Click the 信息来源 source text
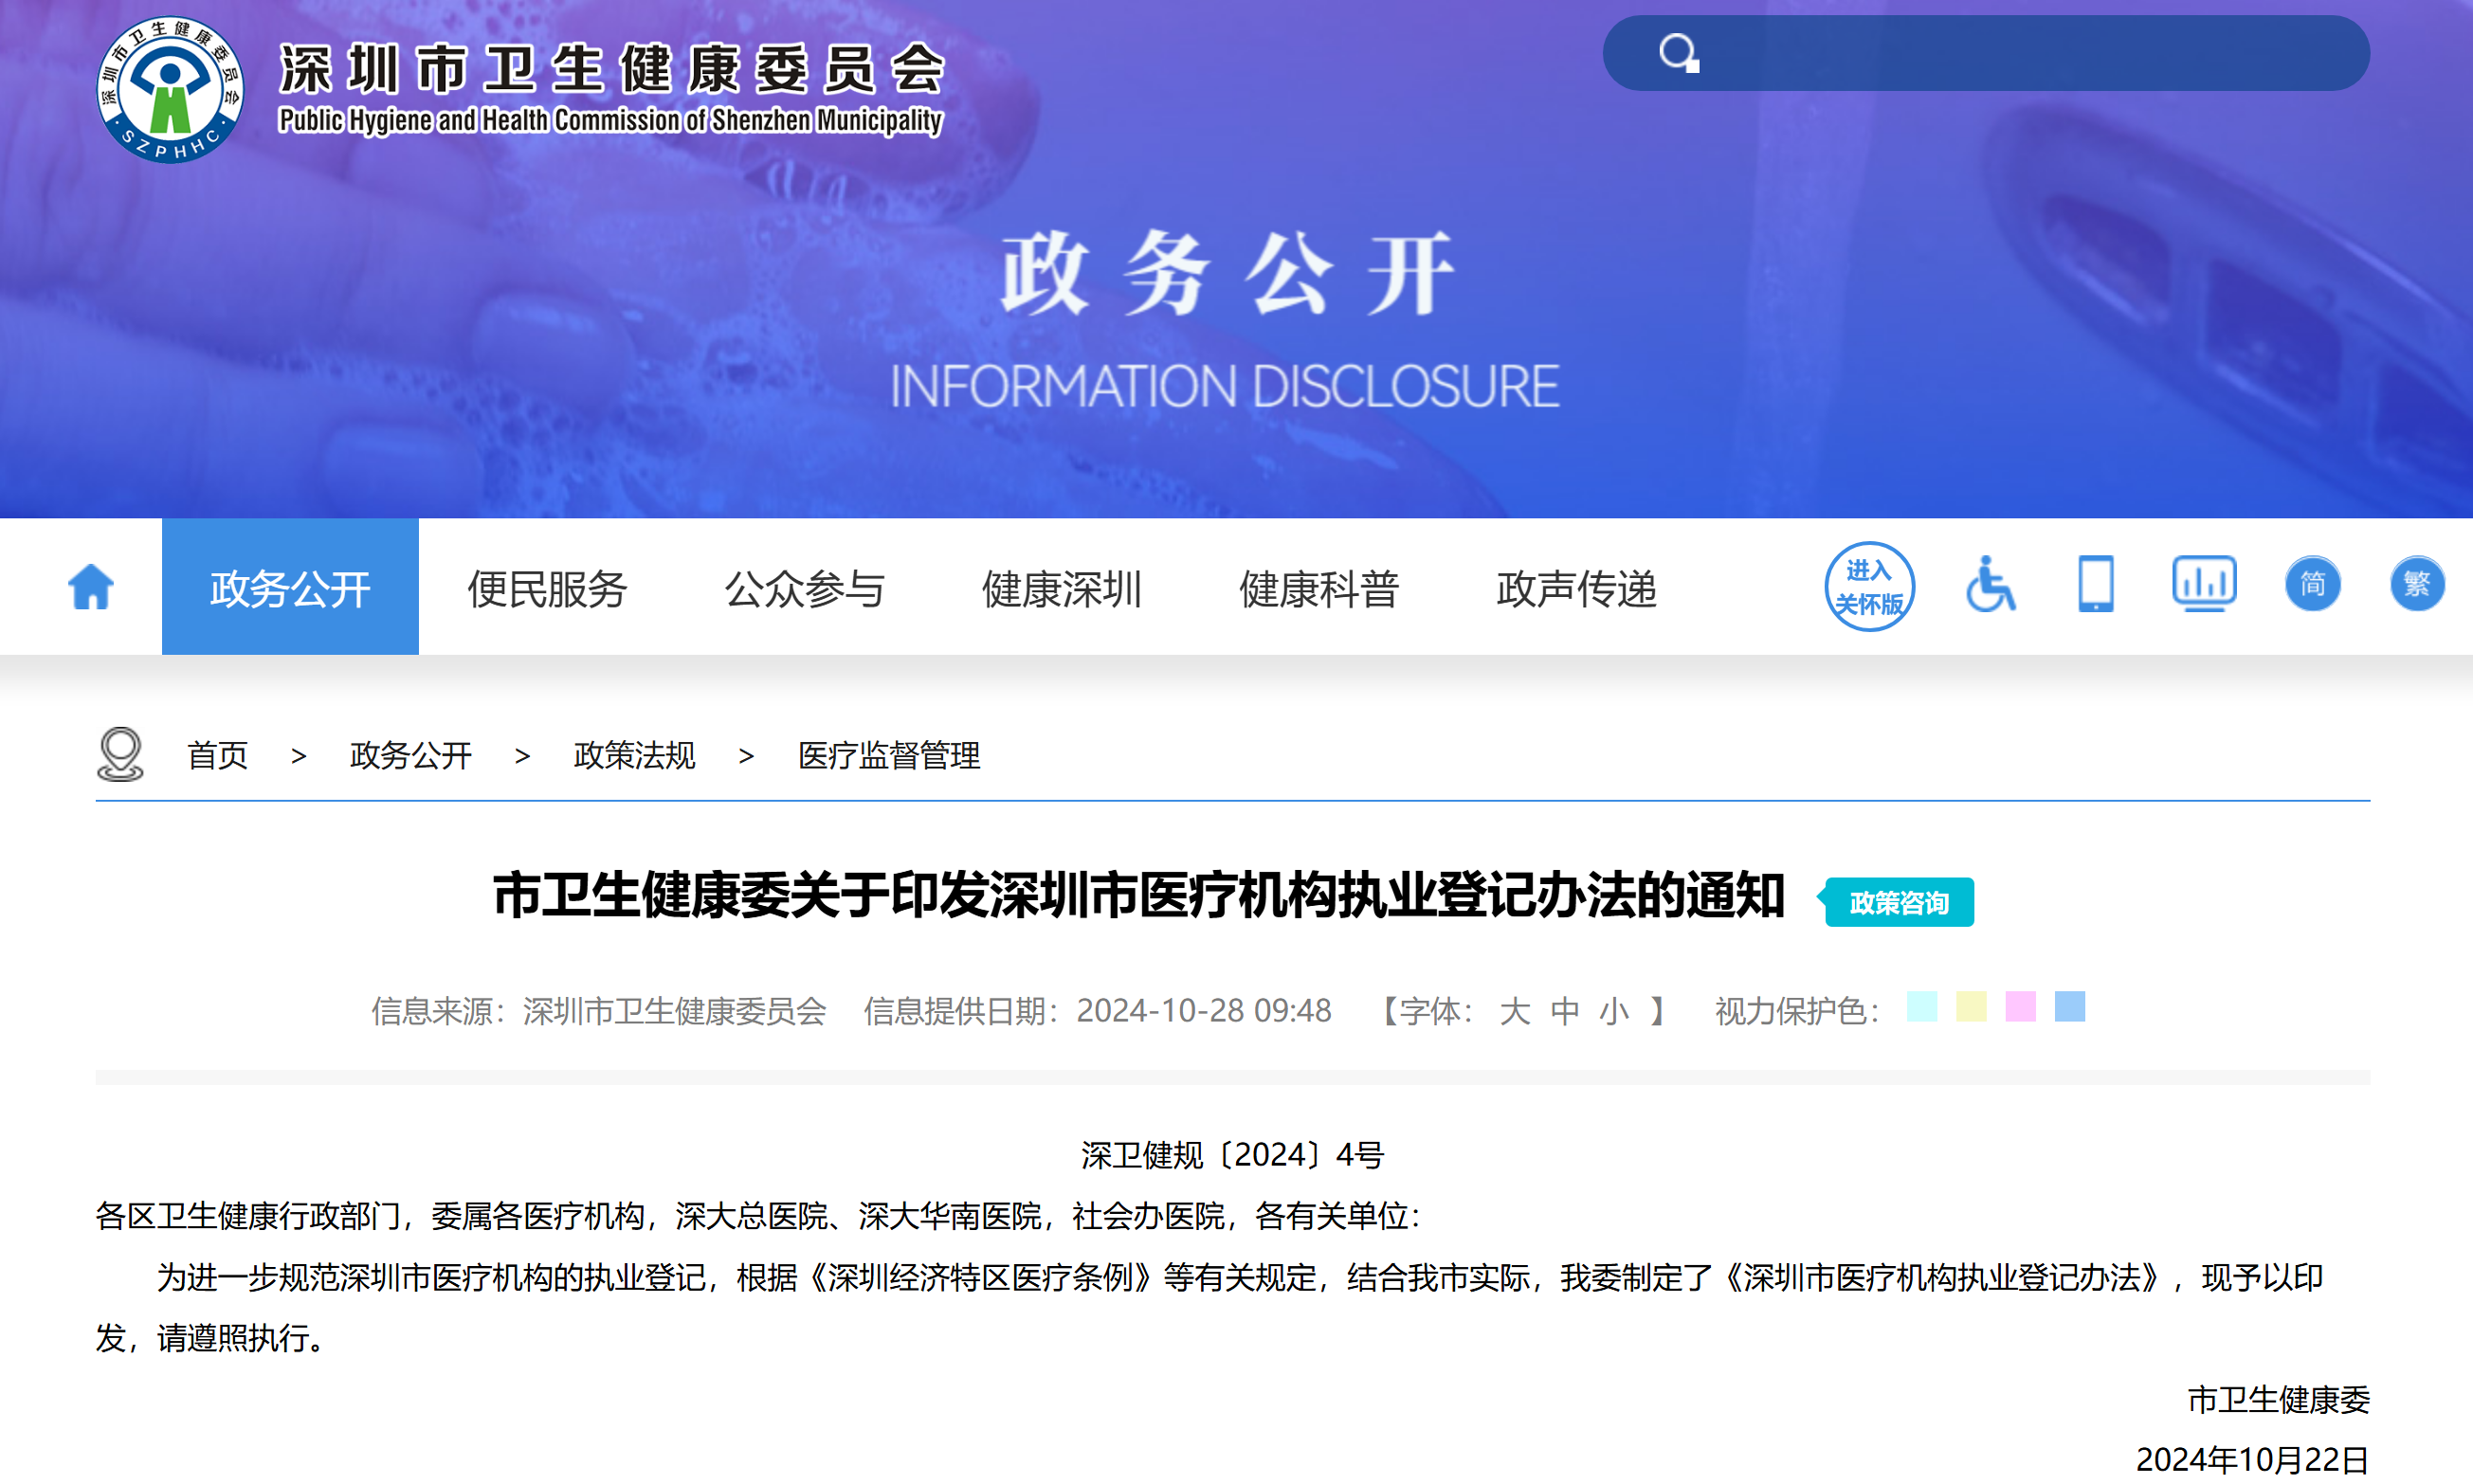The image size is (2473, 1484). pos(599,1011)
